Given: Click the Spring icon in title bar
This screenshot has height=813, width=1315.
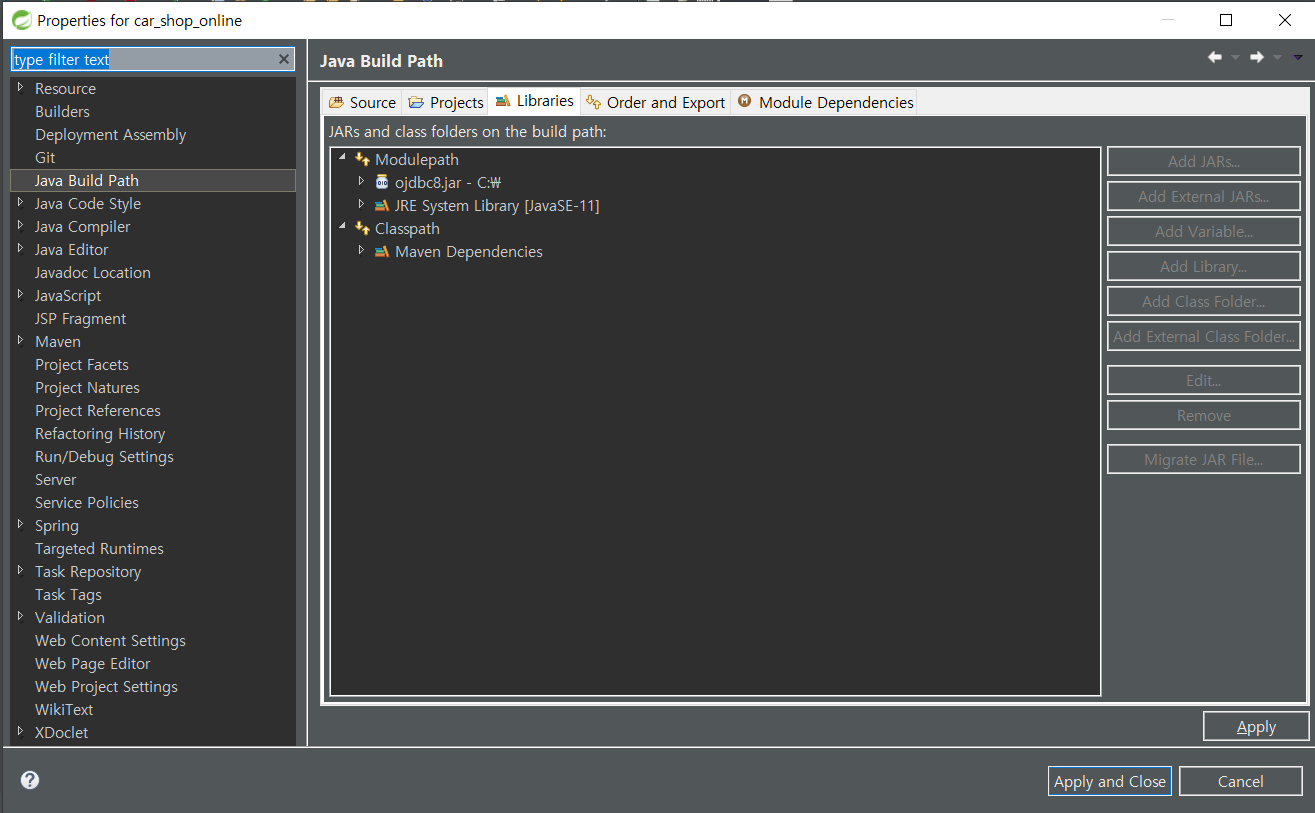Looking at the screenshot, I should point(21,20).
